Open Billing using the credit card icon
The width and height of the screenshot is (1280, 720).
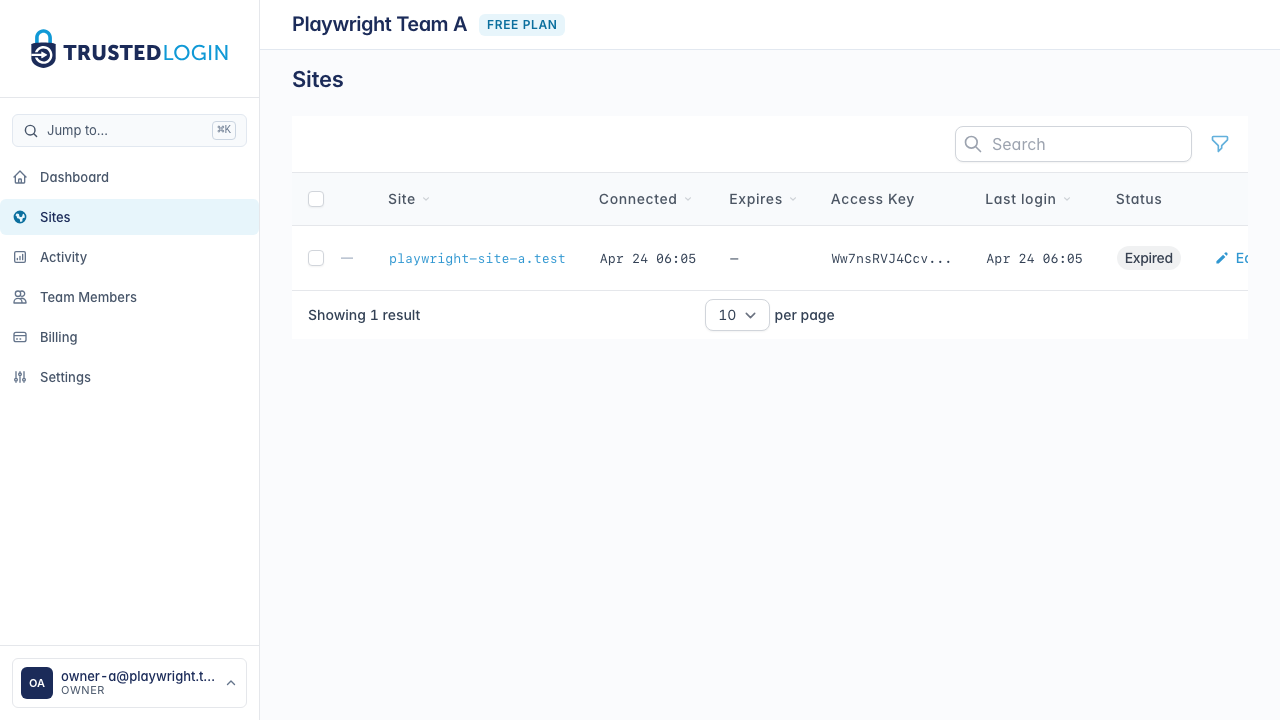(x=20, y=337)
